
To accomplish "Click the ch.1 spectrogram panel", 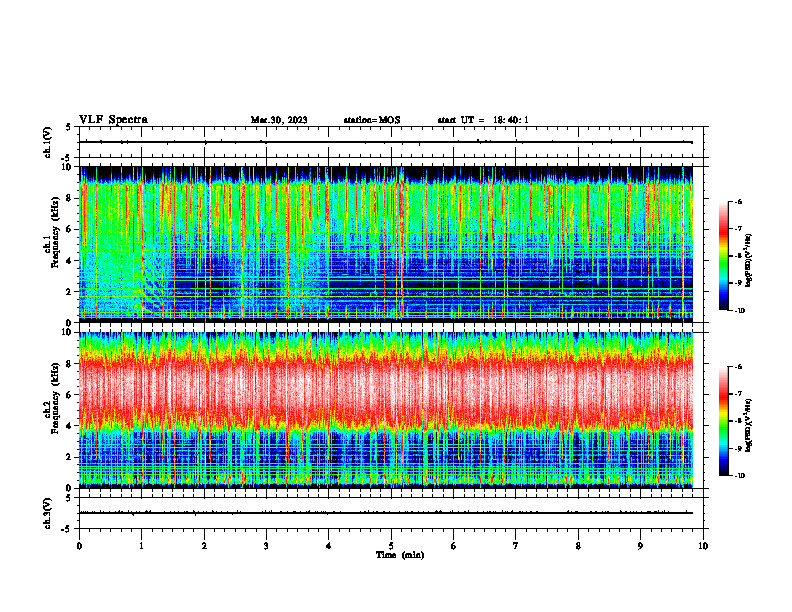I will [385, 244].
